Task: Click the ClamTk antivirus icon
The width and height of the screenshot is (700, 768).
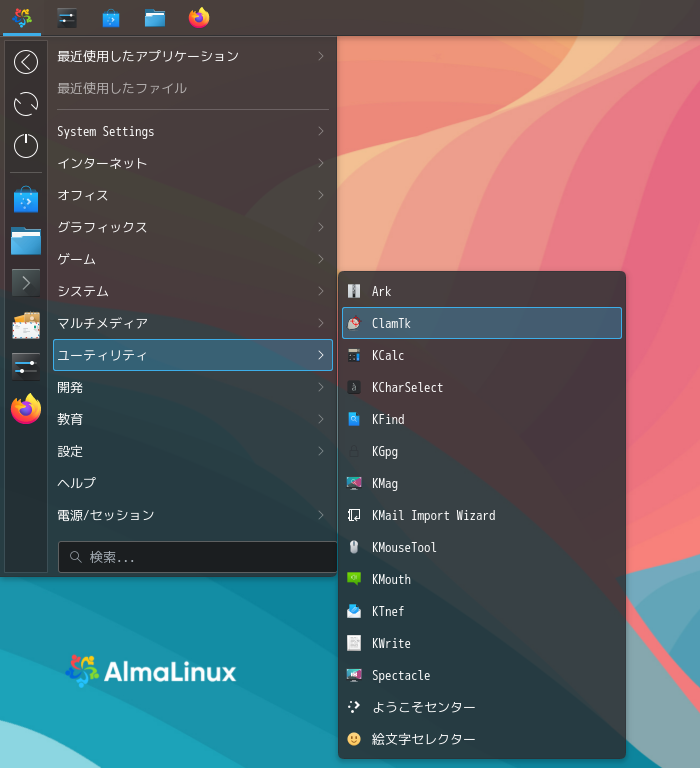Action: [354, 323]
